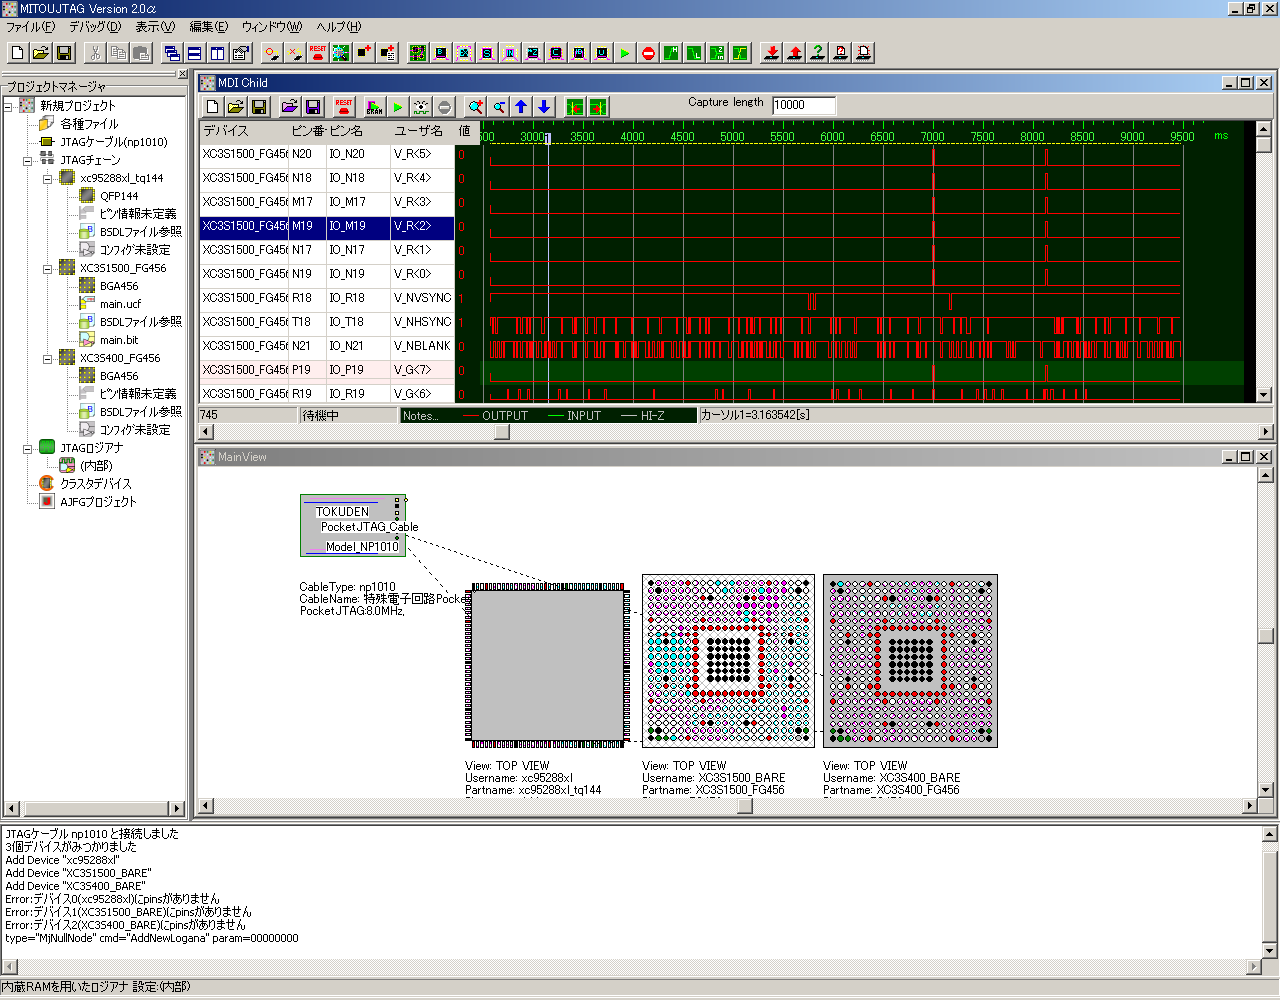Click the blue down arrow icon
The image size is (1280, 1000).
click(544, 107)
